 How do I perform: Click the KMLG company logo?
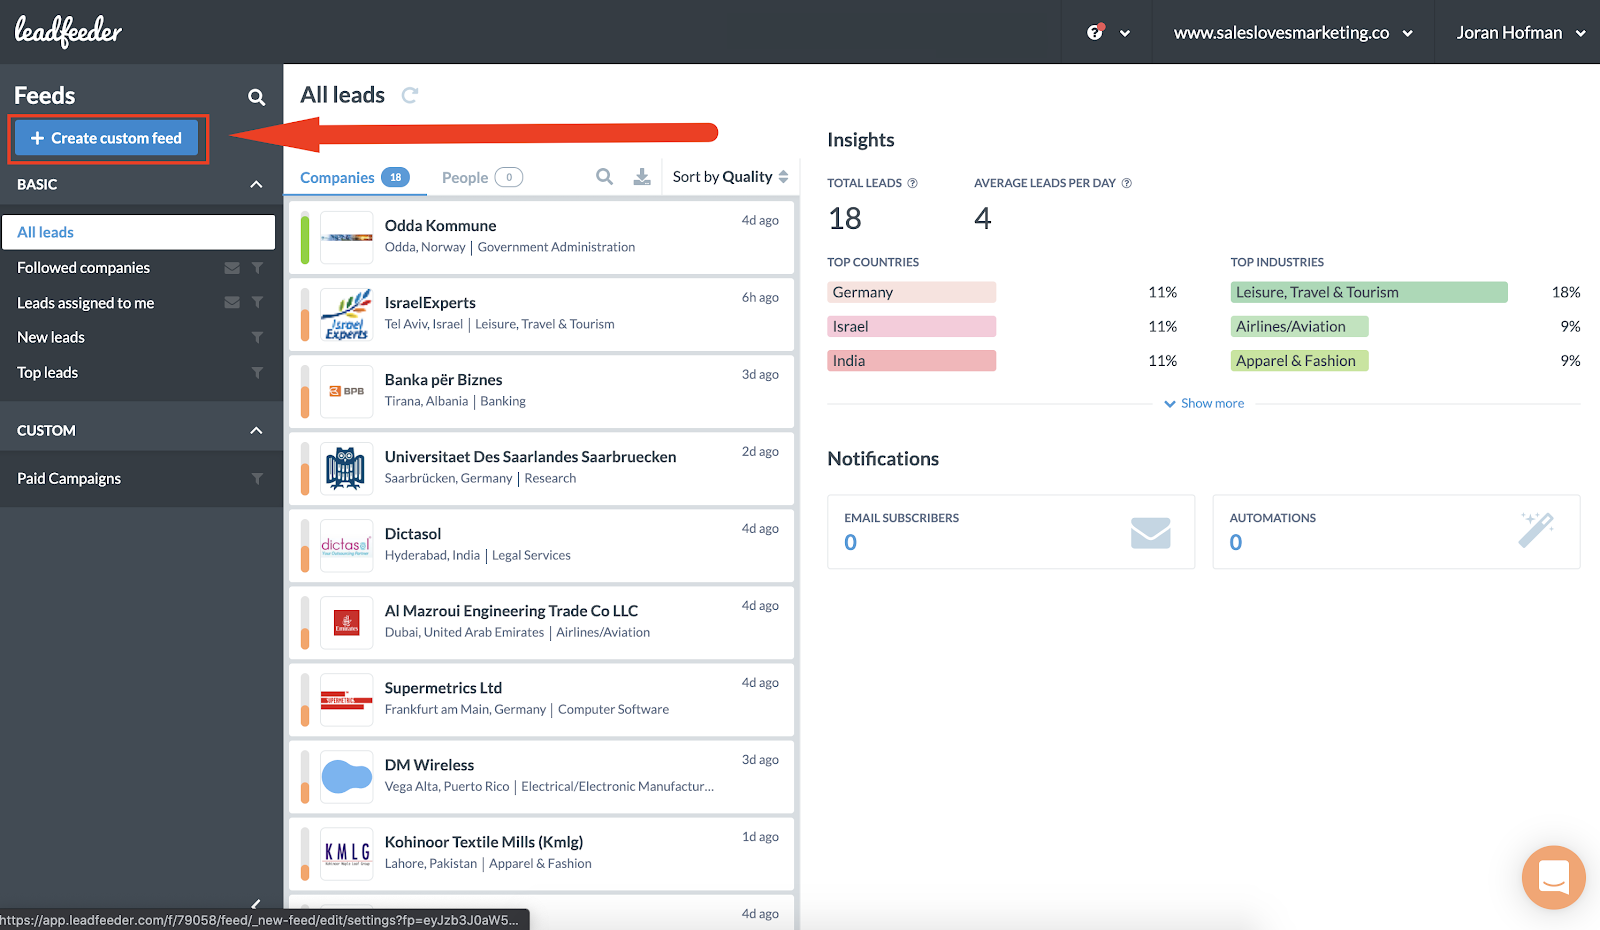click(346, 854)
